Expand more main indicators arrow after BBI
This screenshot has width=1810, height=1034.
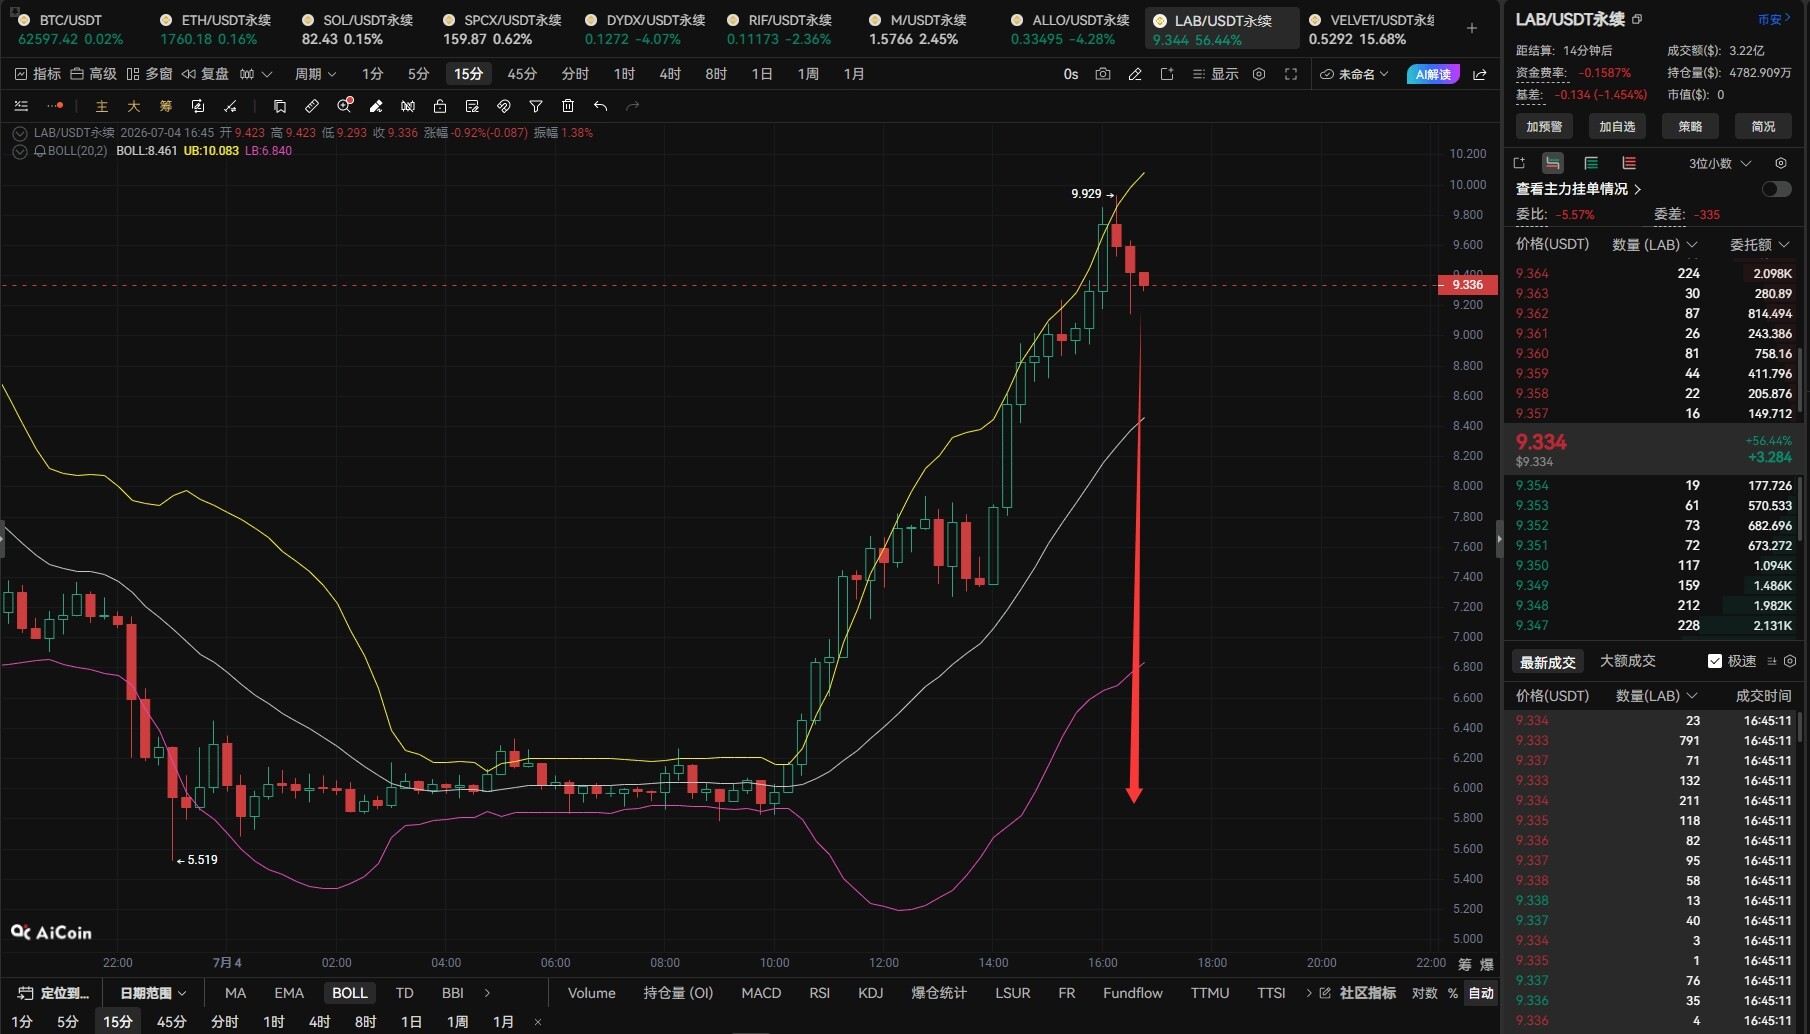(x=487, y=993)
